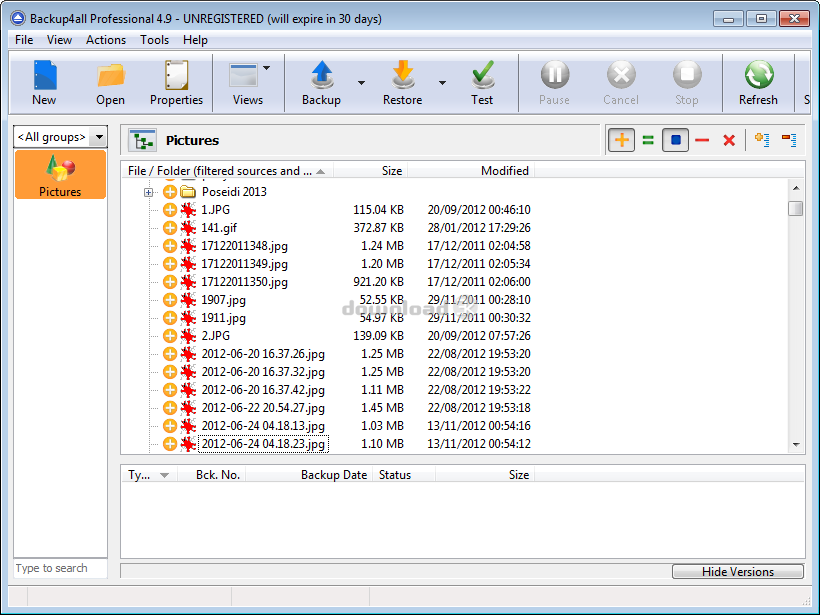Click the Restore toolbar icon

click(402, 83)
